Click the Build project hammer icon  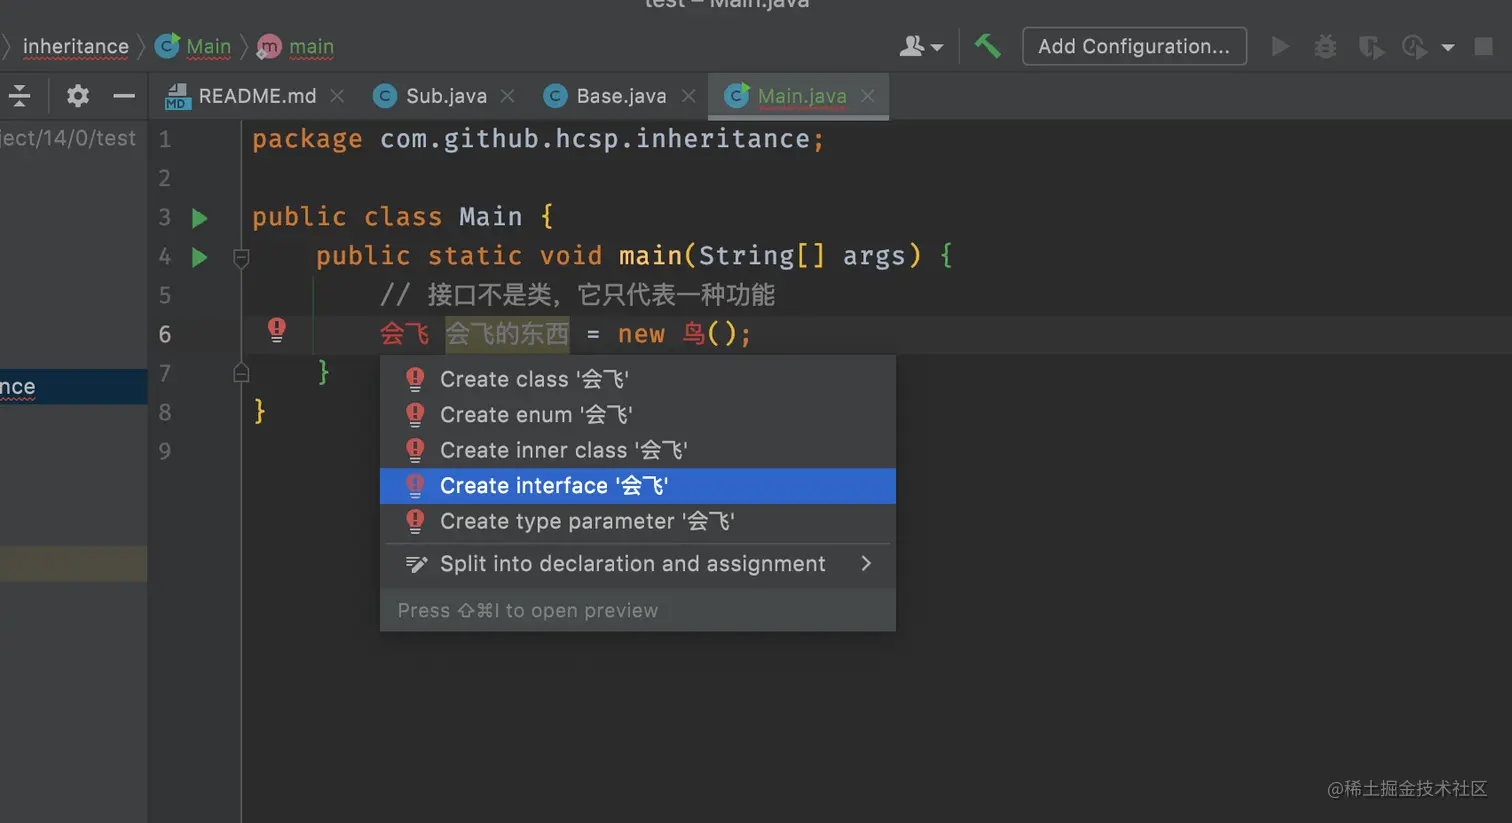point(987,46)
